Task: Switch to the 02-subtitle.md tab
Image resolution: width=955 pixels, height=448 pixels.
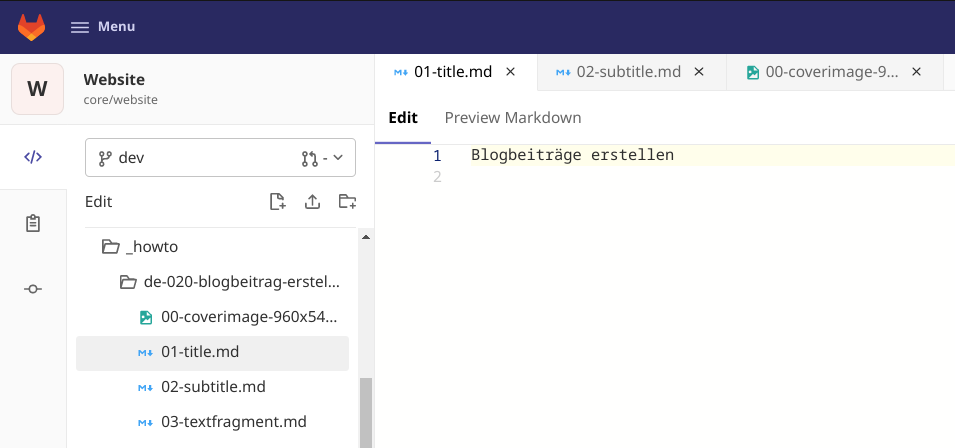Action: coord(628,72)
